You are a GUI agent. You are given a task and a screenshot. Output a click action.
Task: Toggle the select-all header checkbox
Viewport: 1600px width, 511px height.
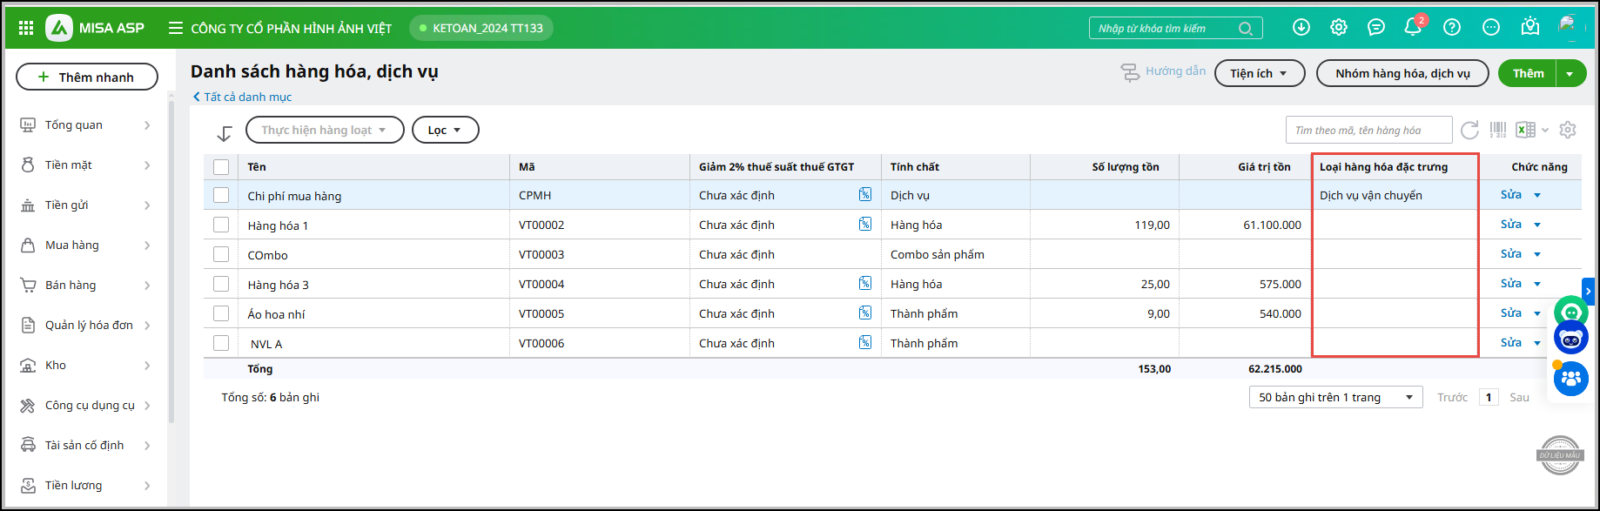click(x=221, y=167)
